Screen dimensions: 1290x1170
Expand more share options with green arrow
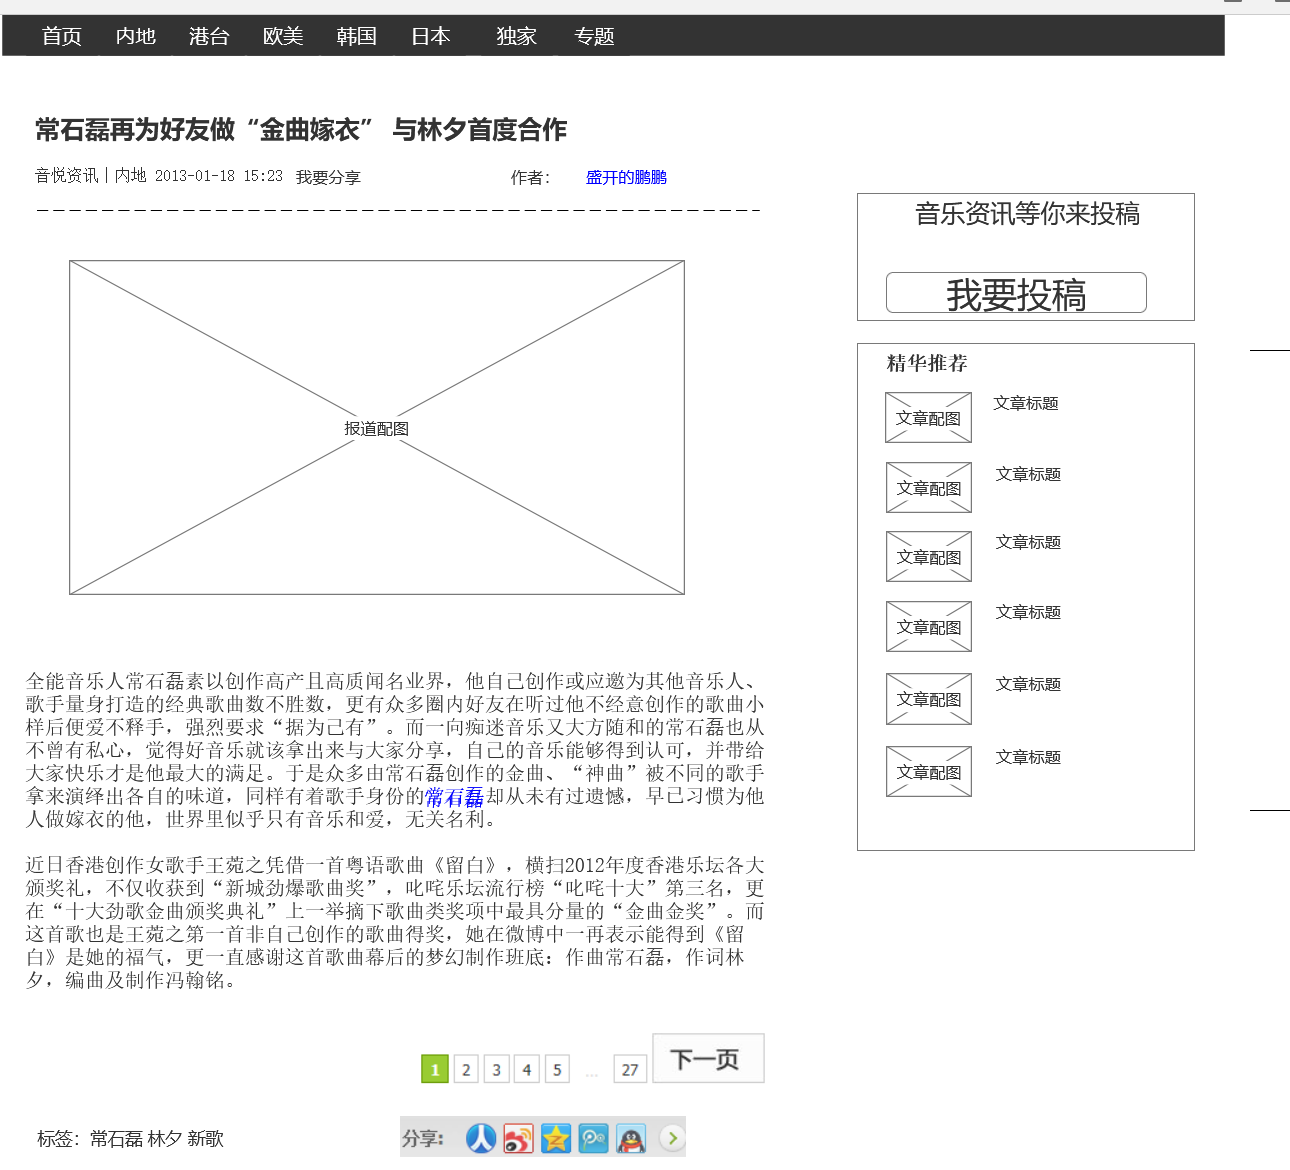pos(672,1138)
